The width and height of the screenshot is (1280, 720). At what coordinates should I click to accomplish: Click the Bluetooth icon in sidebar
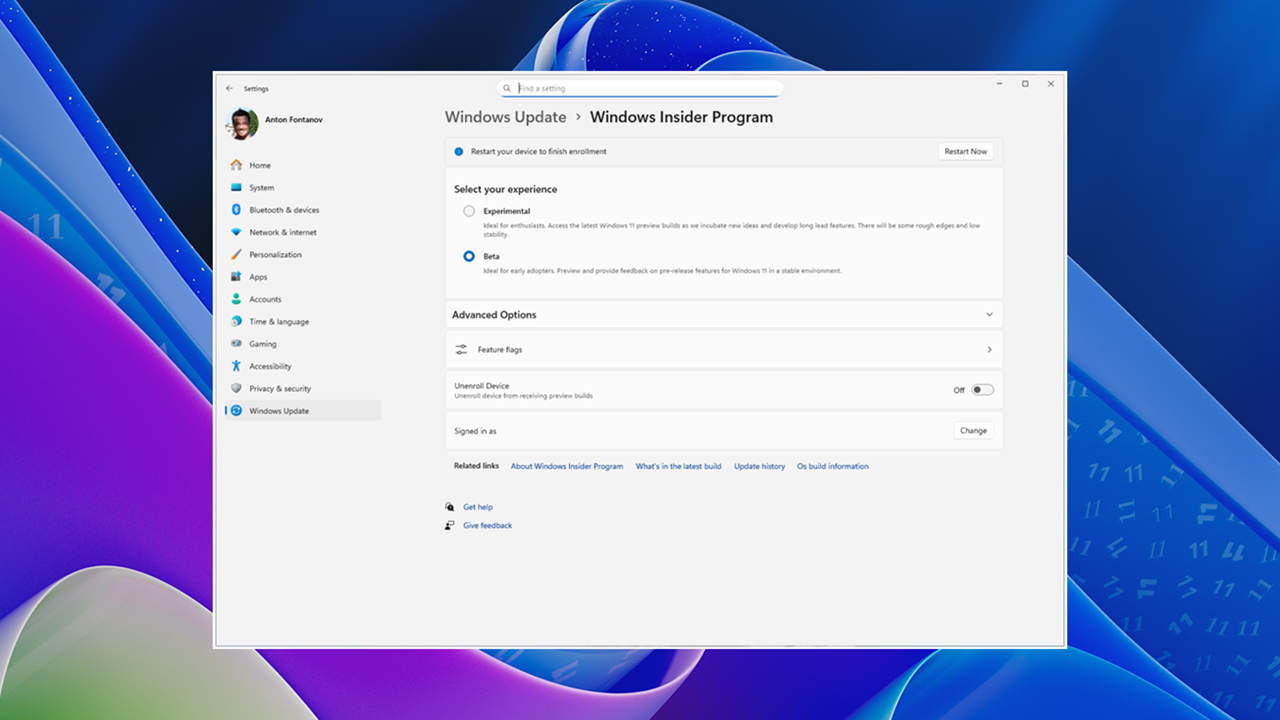point(236,210)
